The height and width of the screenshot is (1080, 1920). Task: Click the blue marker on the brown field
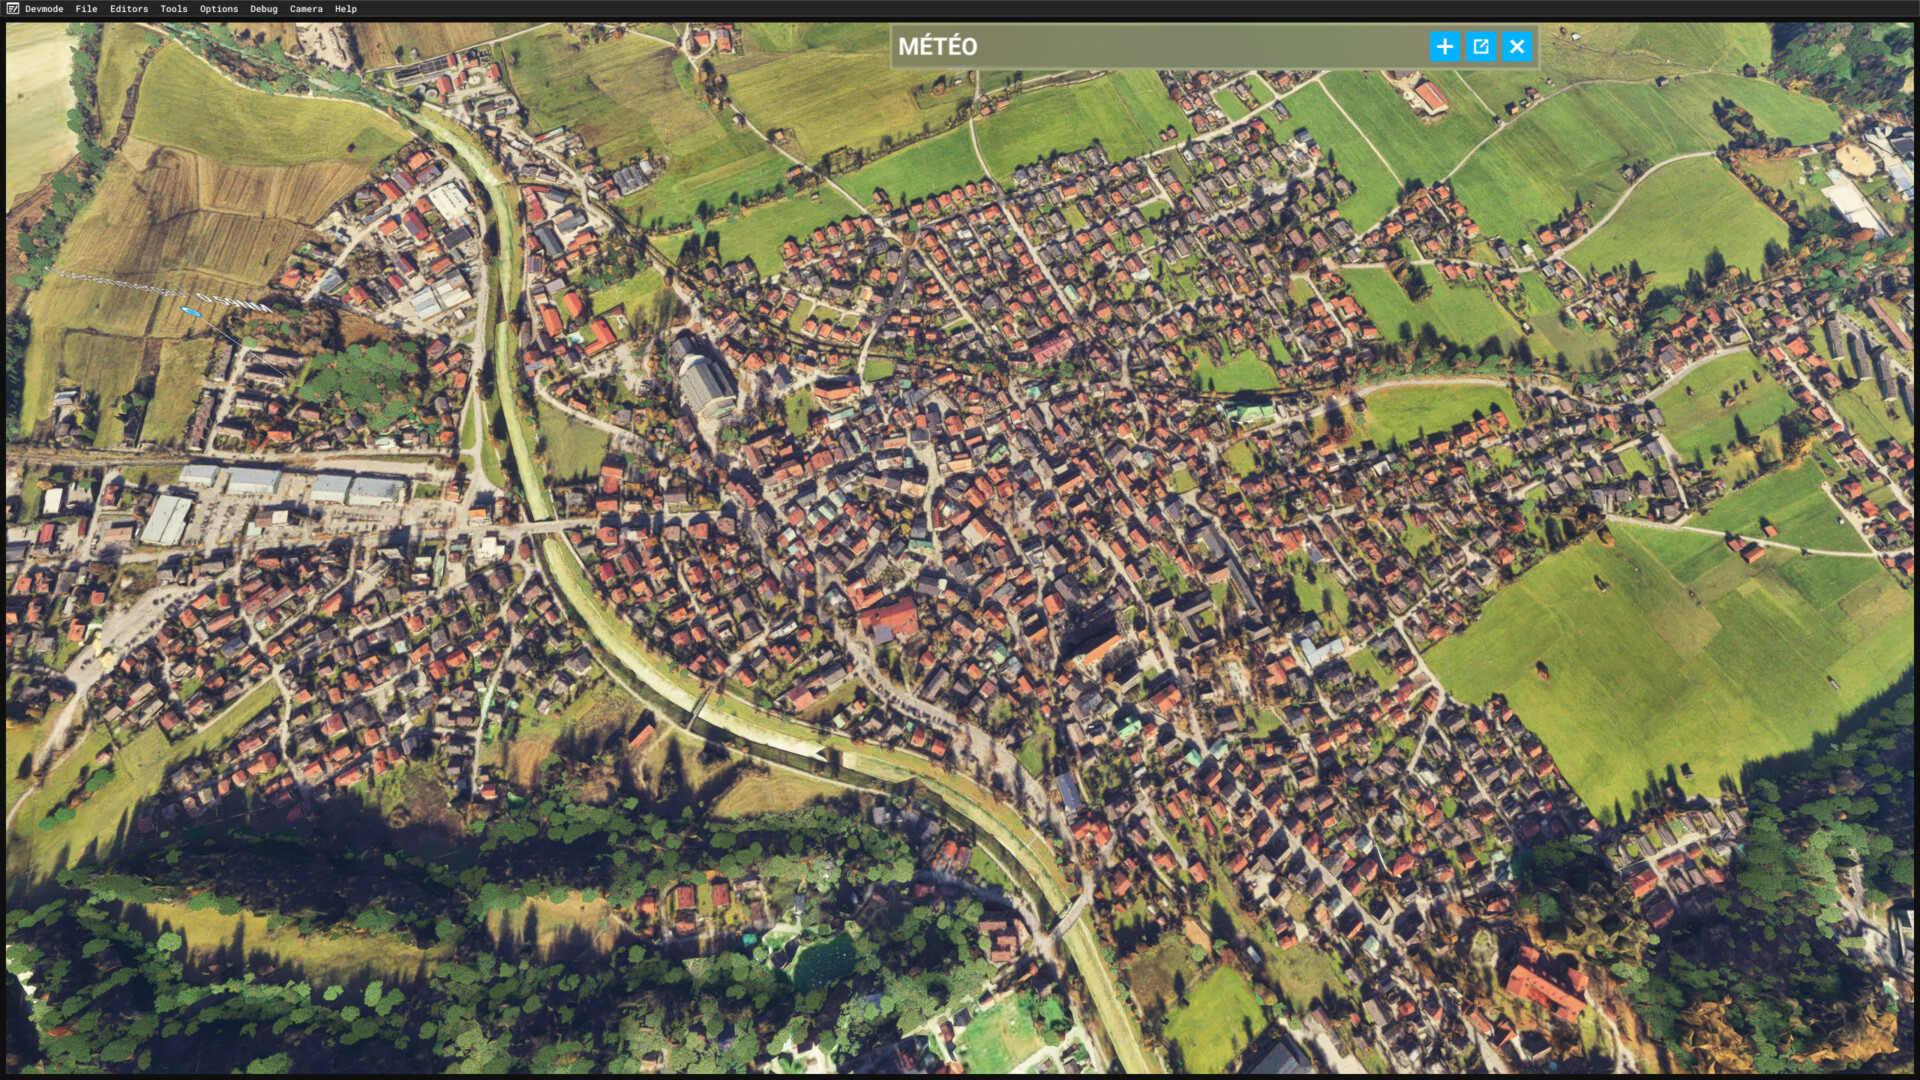(x=190, y=312)
